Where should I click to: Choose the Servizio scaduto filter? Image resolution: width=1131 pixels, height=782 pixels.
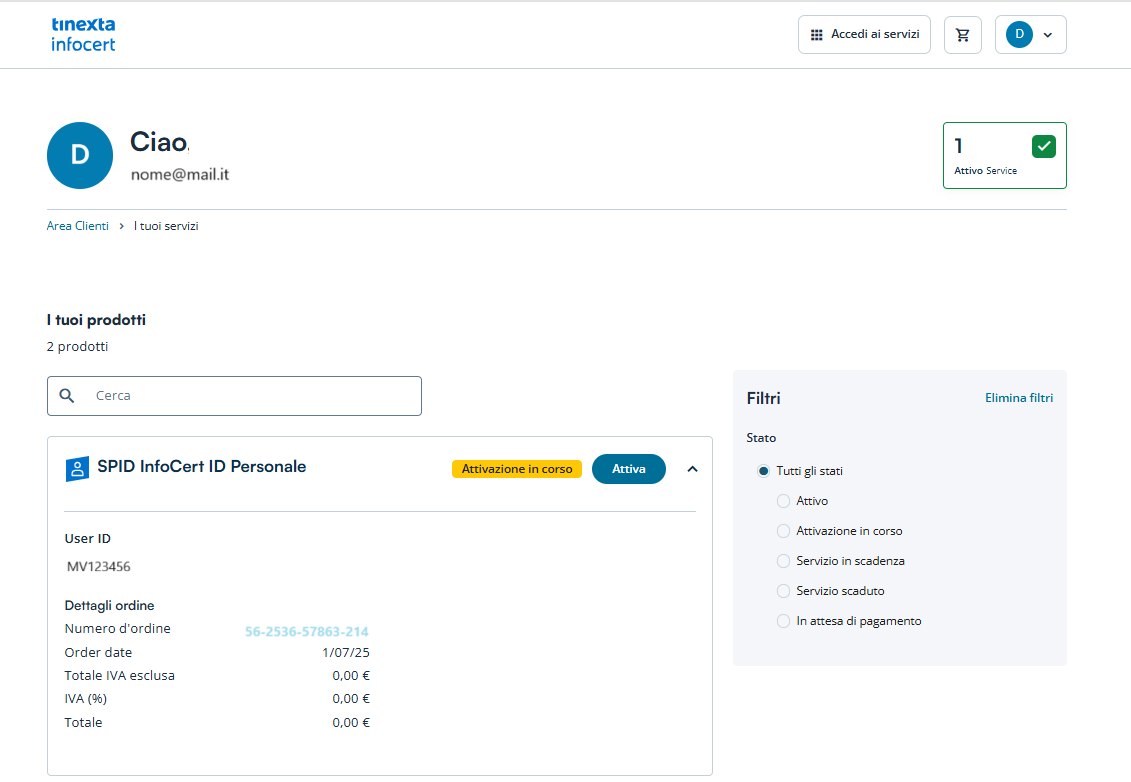pyautogui.click(x=784, y=591)
